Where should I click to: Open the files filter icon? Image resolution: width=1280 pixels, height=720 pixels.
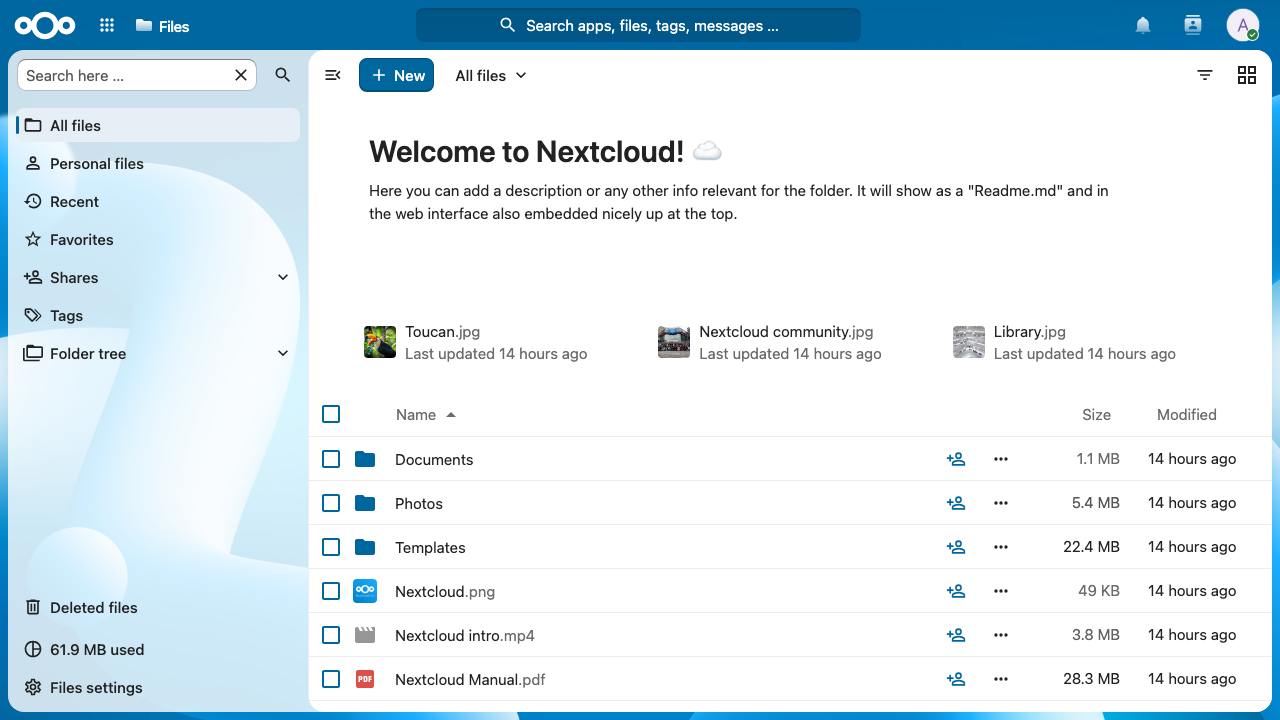tap(1205, 75)
